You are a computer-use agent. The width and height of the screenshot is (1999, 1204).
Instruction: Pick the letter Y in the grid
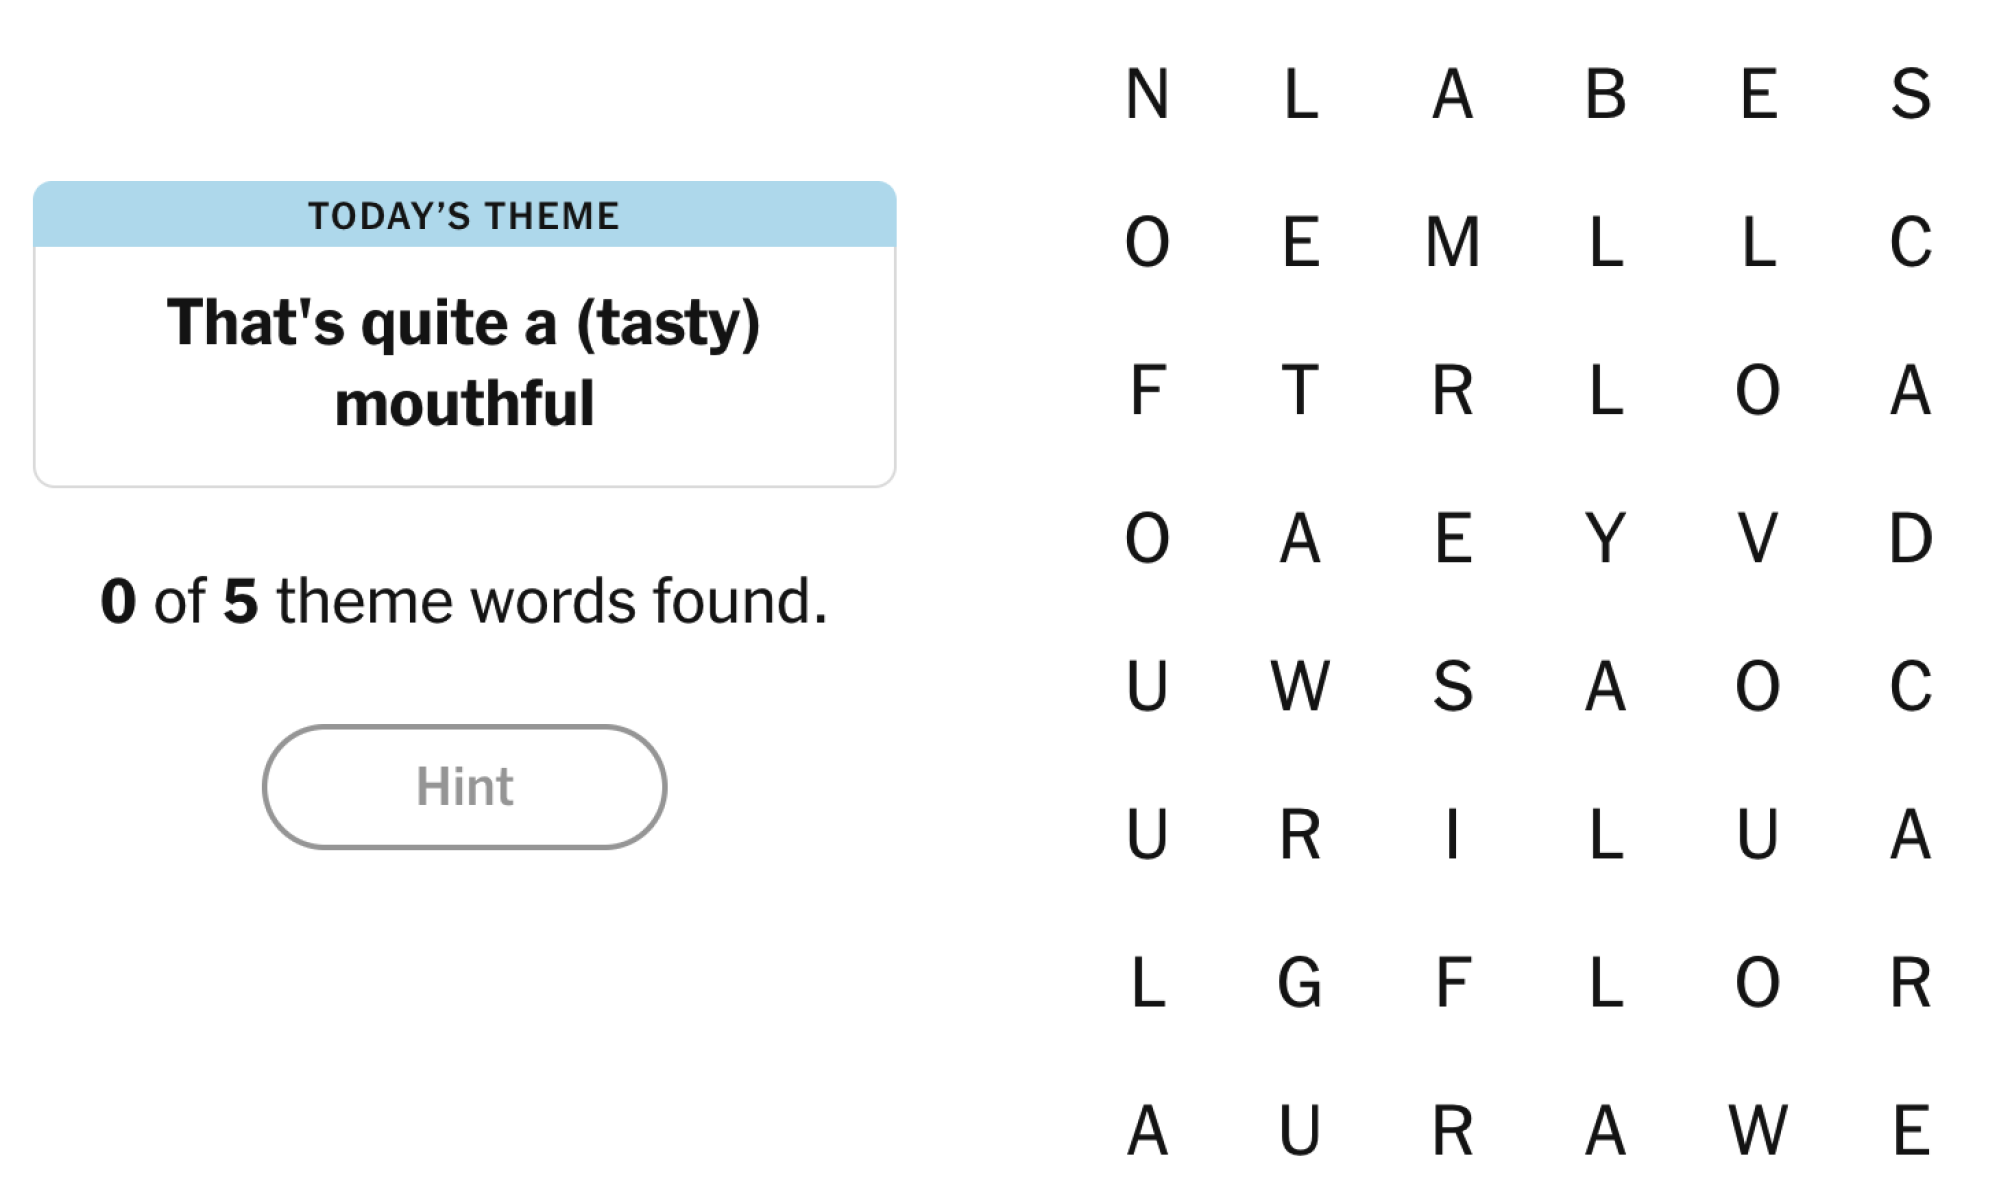pyautogui.click(x=1605, y=538)
